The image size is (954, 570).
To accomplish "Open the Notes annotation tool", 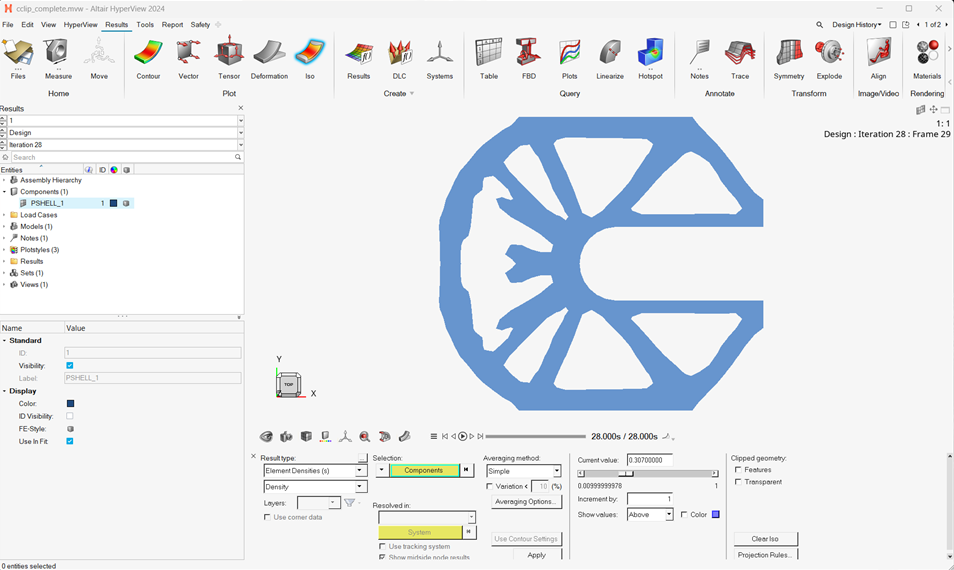I will click(x=699, y=56).
